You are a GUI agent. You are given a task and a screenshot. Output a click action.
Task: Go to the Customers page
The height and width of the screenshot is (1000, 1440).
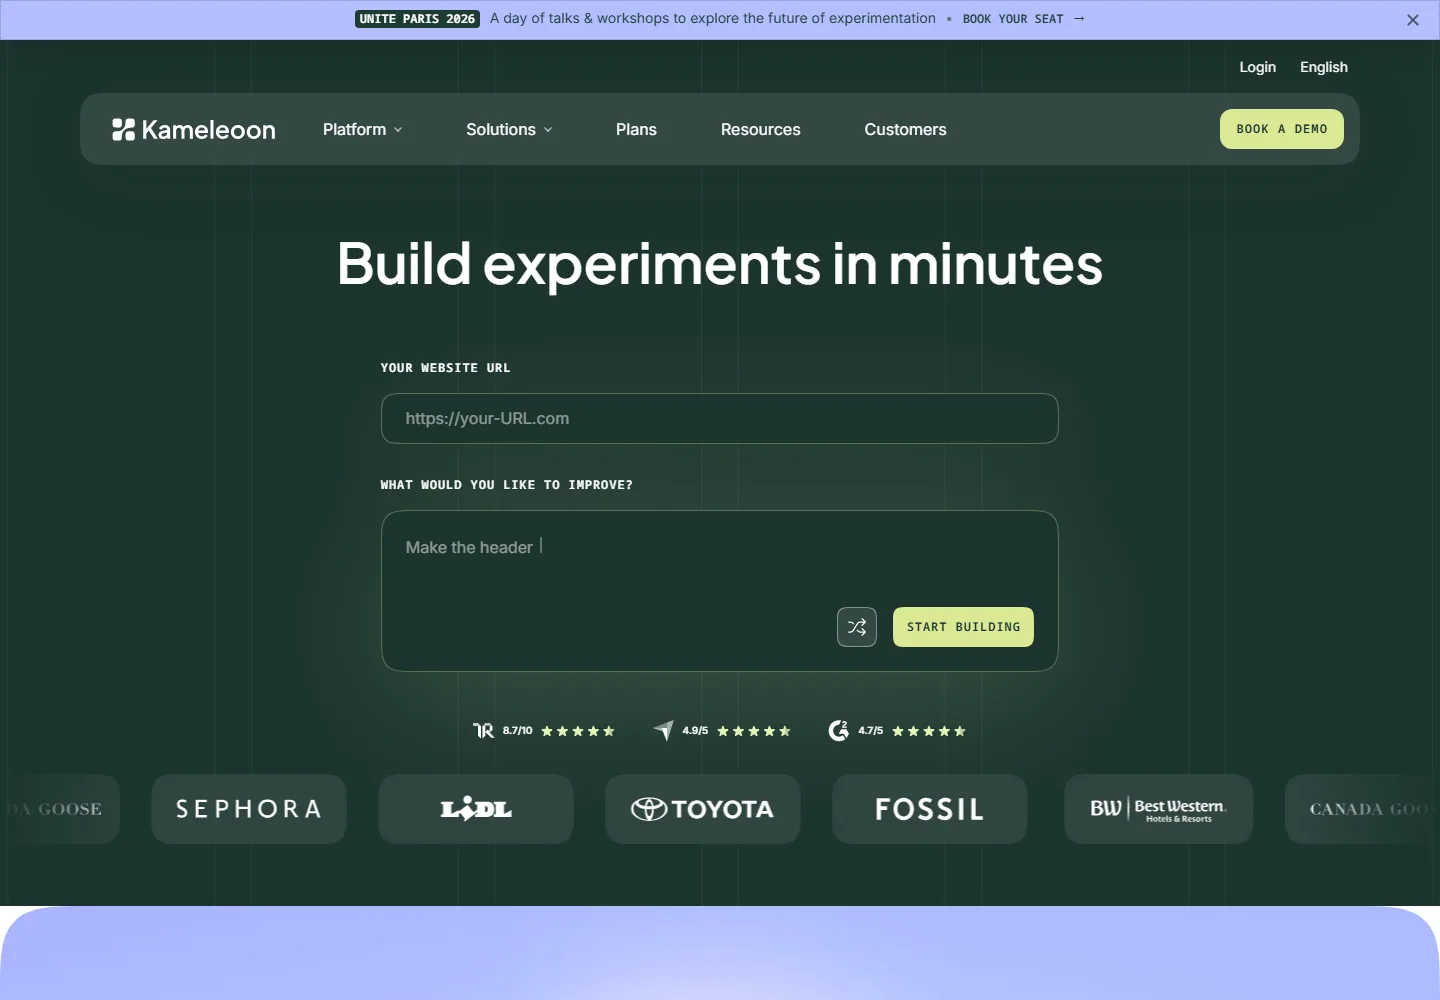tap(905, 129)
